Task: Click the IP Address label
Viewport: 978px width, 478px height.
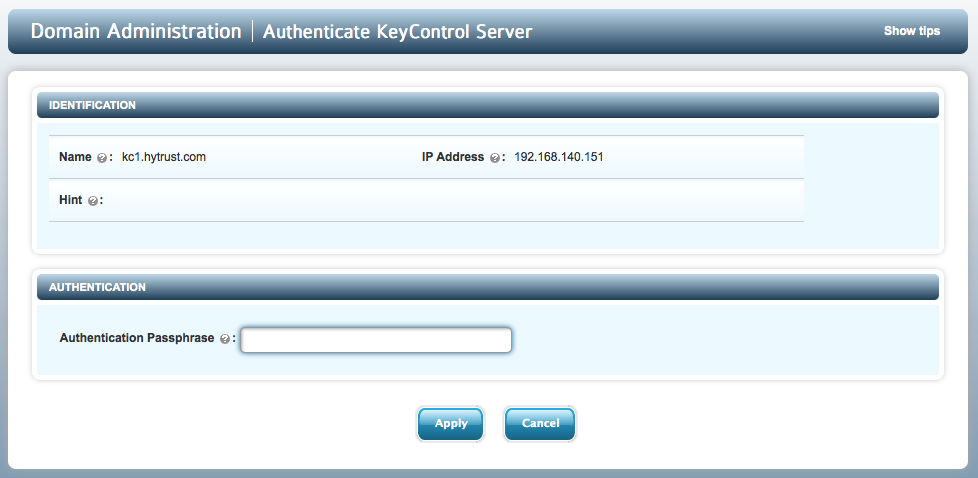Action: tap(453, 157)
